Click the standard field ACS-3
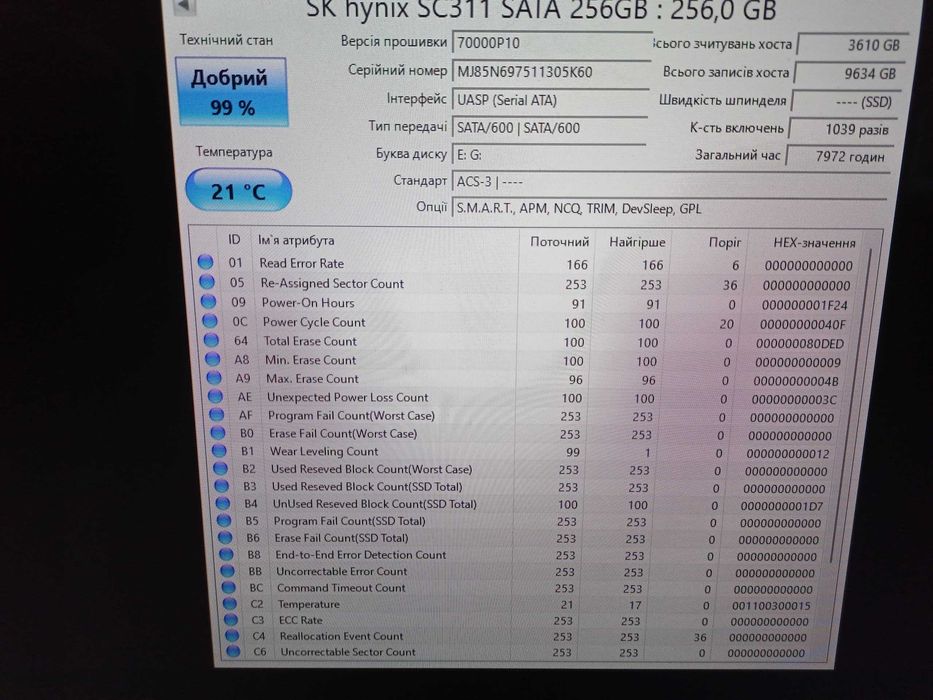This screenshot has height=700, width=933. [x=669, y=182]
